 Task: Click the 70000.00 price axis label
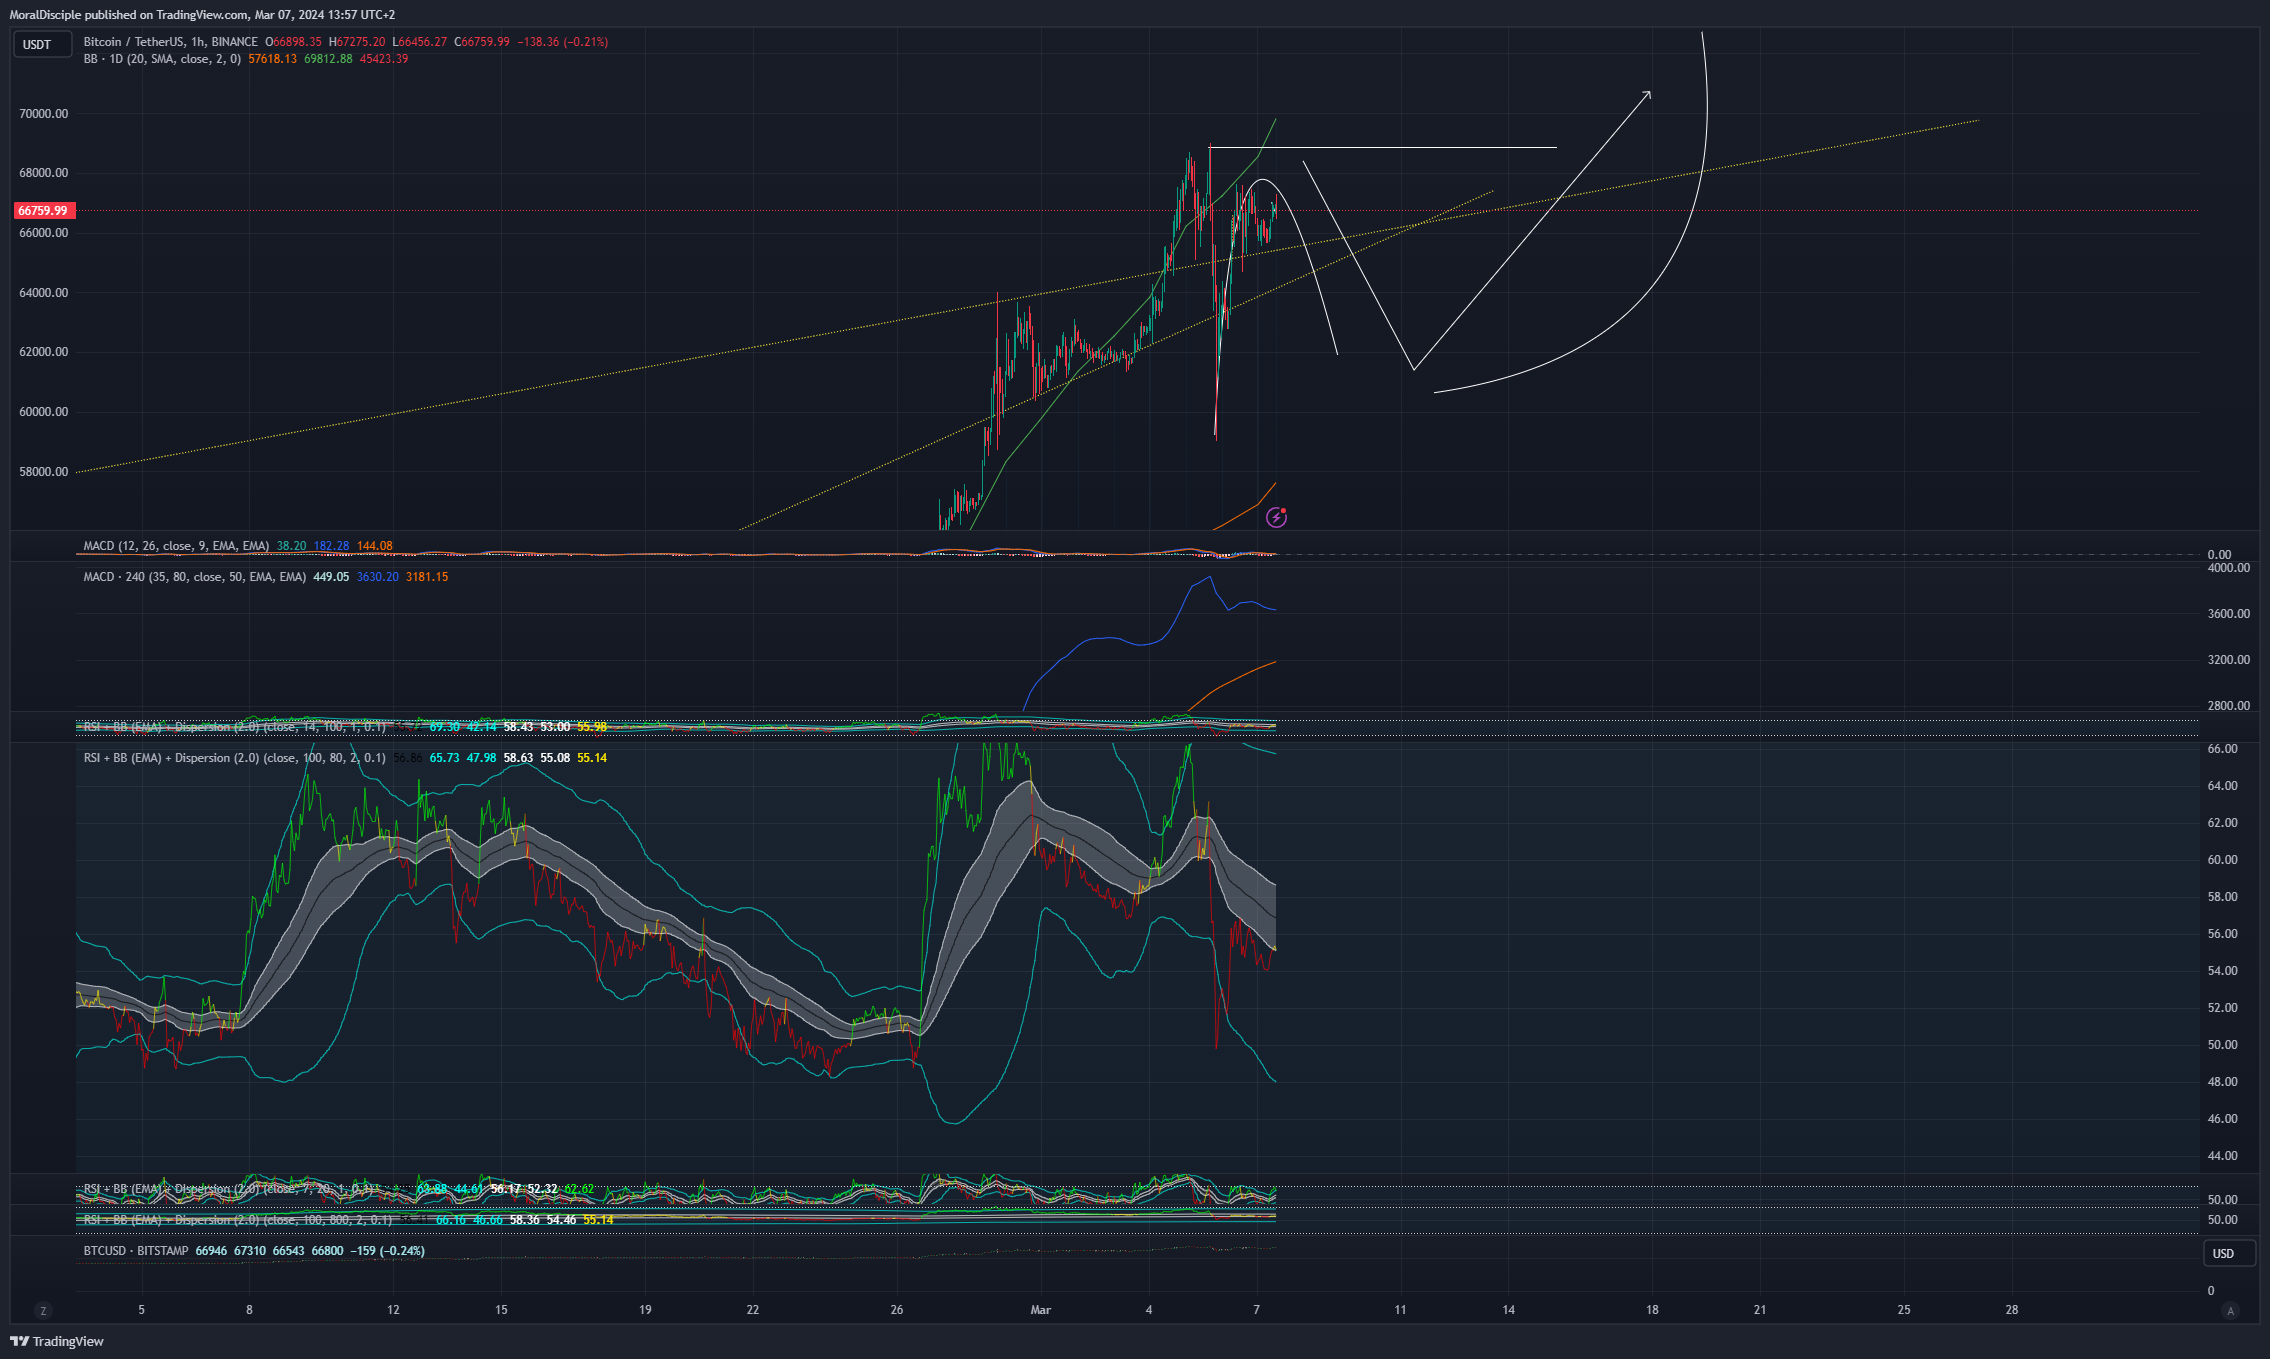pos(44,114)
